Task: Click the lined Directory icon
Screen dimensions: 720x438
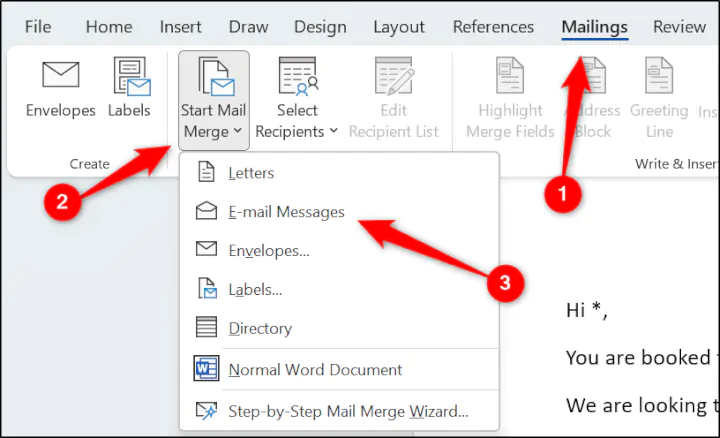Action: point(206,327)
